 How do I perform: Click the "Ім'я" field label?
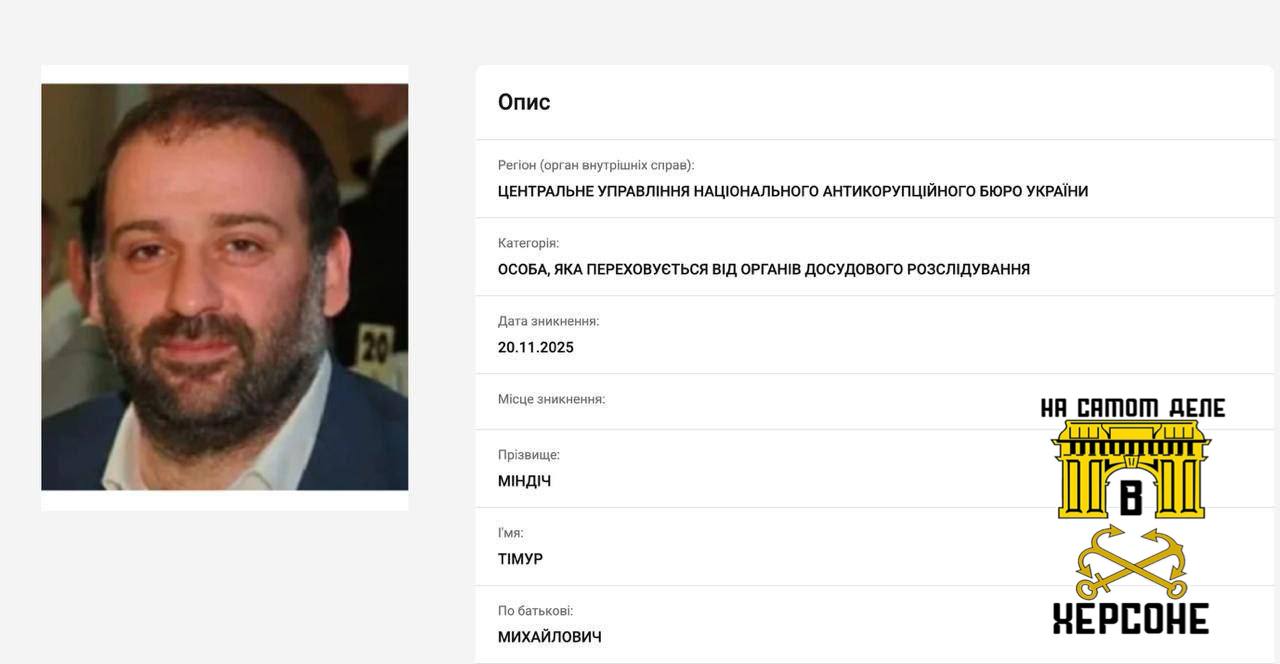510,533
